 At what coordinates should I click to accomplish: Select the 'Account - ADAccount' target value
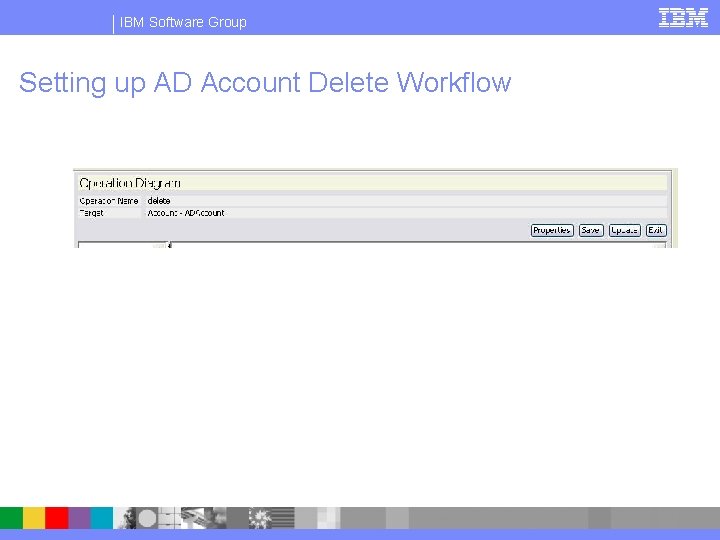pyautogui.click(x=186, y=213)
